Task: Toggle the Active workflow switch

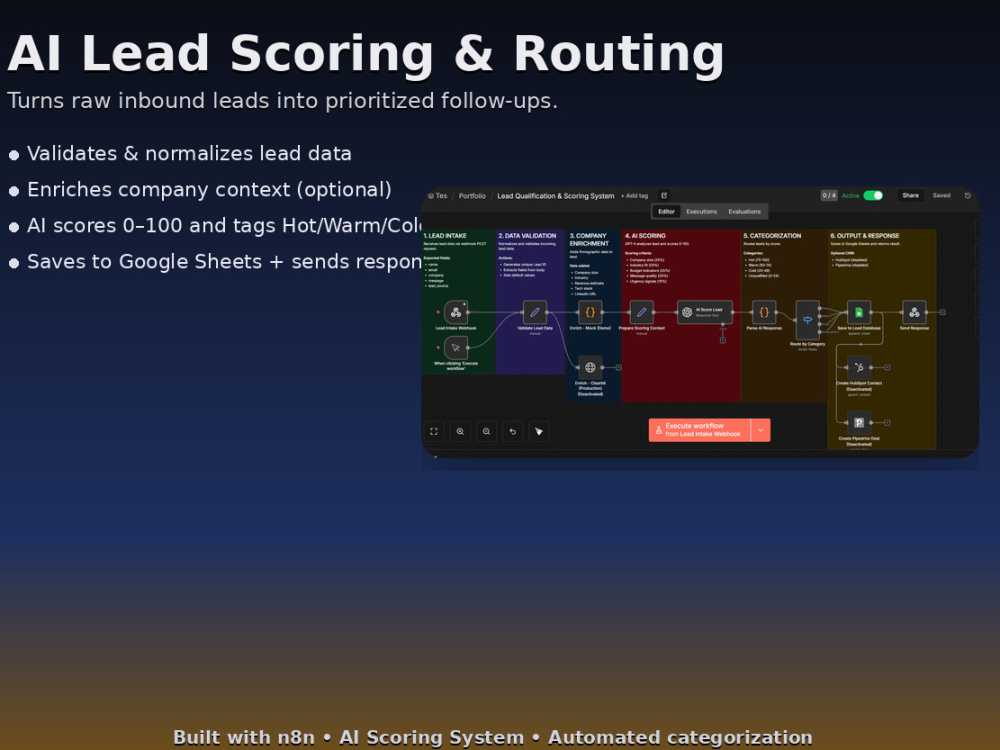Action: point(873,196)
